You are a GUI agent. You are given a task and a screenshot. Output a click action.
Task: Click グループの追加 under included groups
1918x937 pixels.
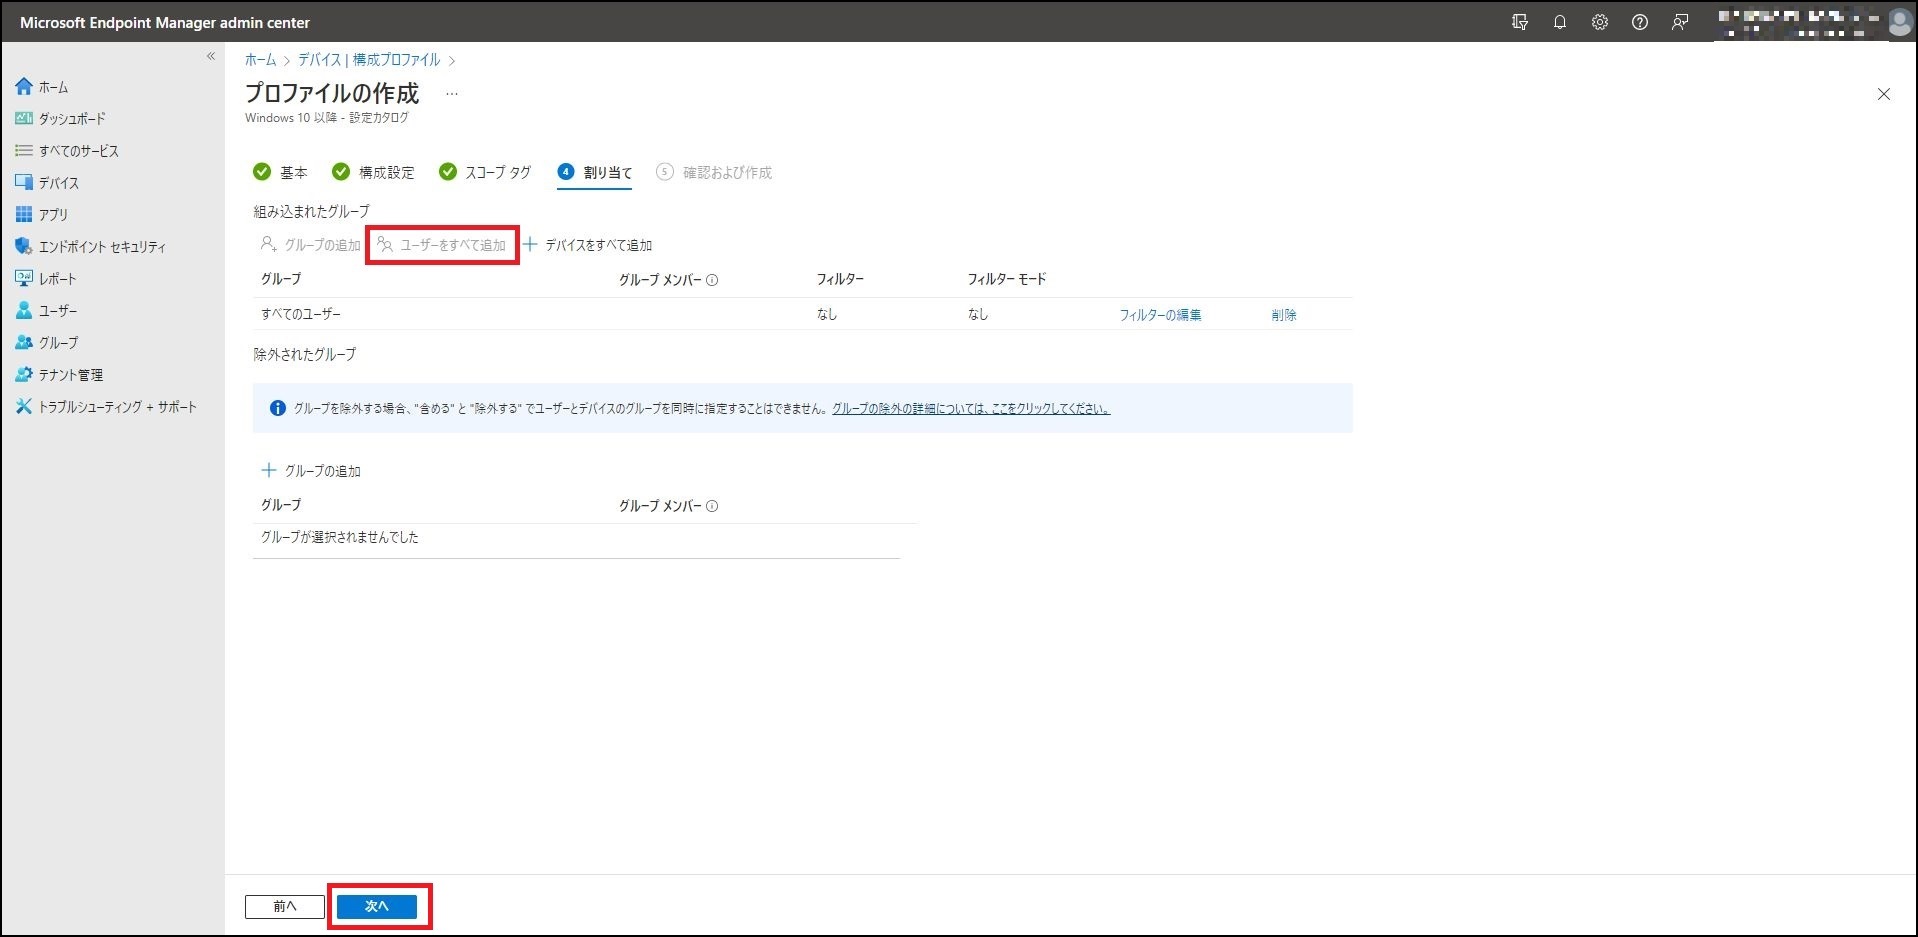[x=310, y=245]
